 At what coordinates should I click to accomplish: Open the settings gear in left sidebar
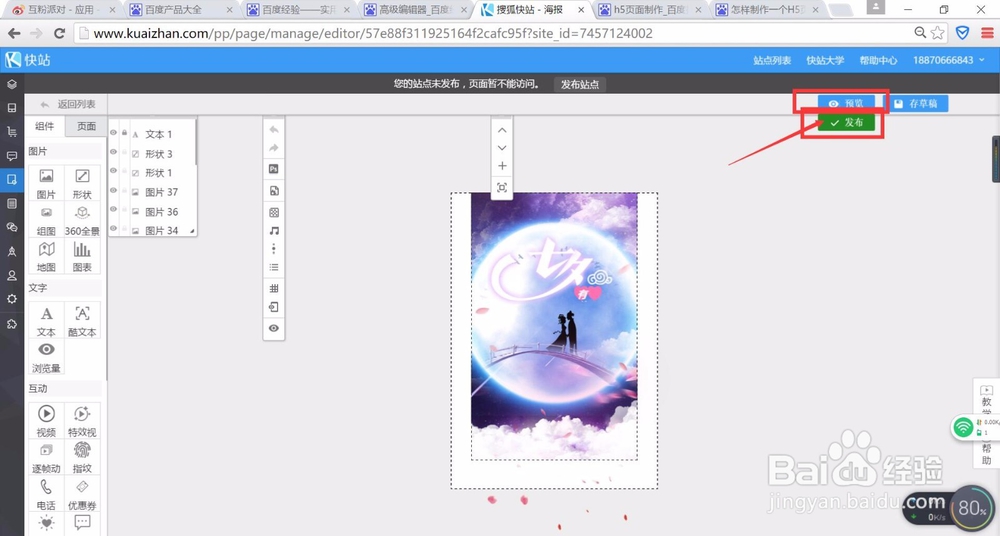(x=11, y=299)
